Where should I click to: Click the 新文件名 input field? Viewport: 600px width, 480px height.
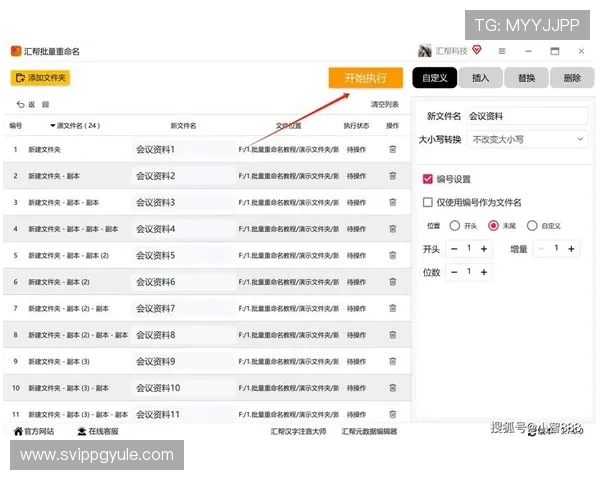527,116
